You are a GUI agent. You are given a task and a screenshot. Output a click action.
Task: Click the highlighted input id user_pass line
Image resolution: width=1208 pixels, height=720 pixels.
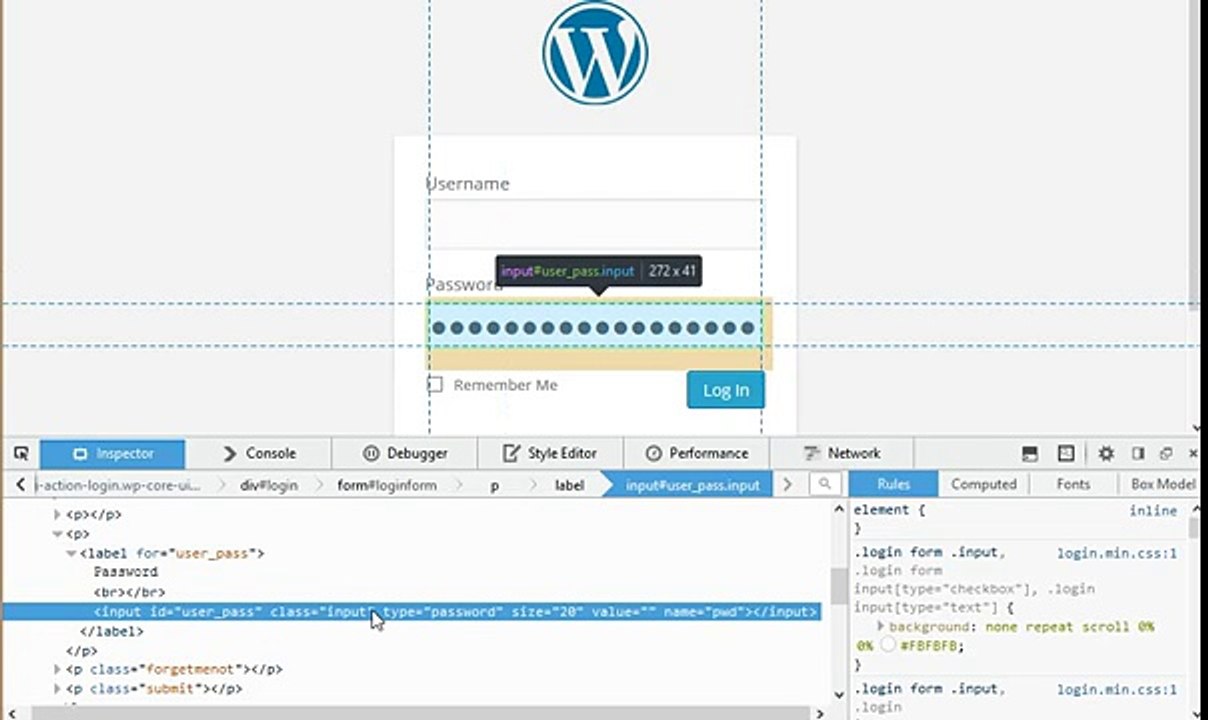coord(412,611)
